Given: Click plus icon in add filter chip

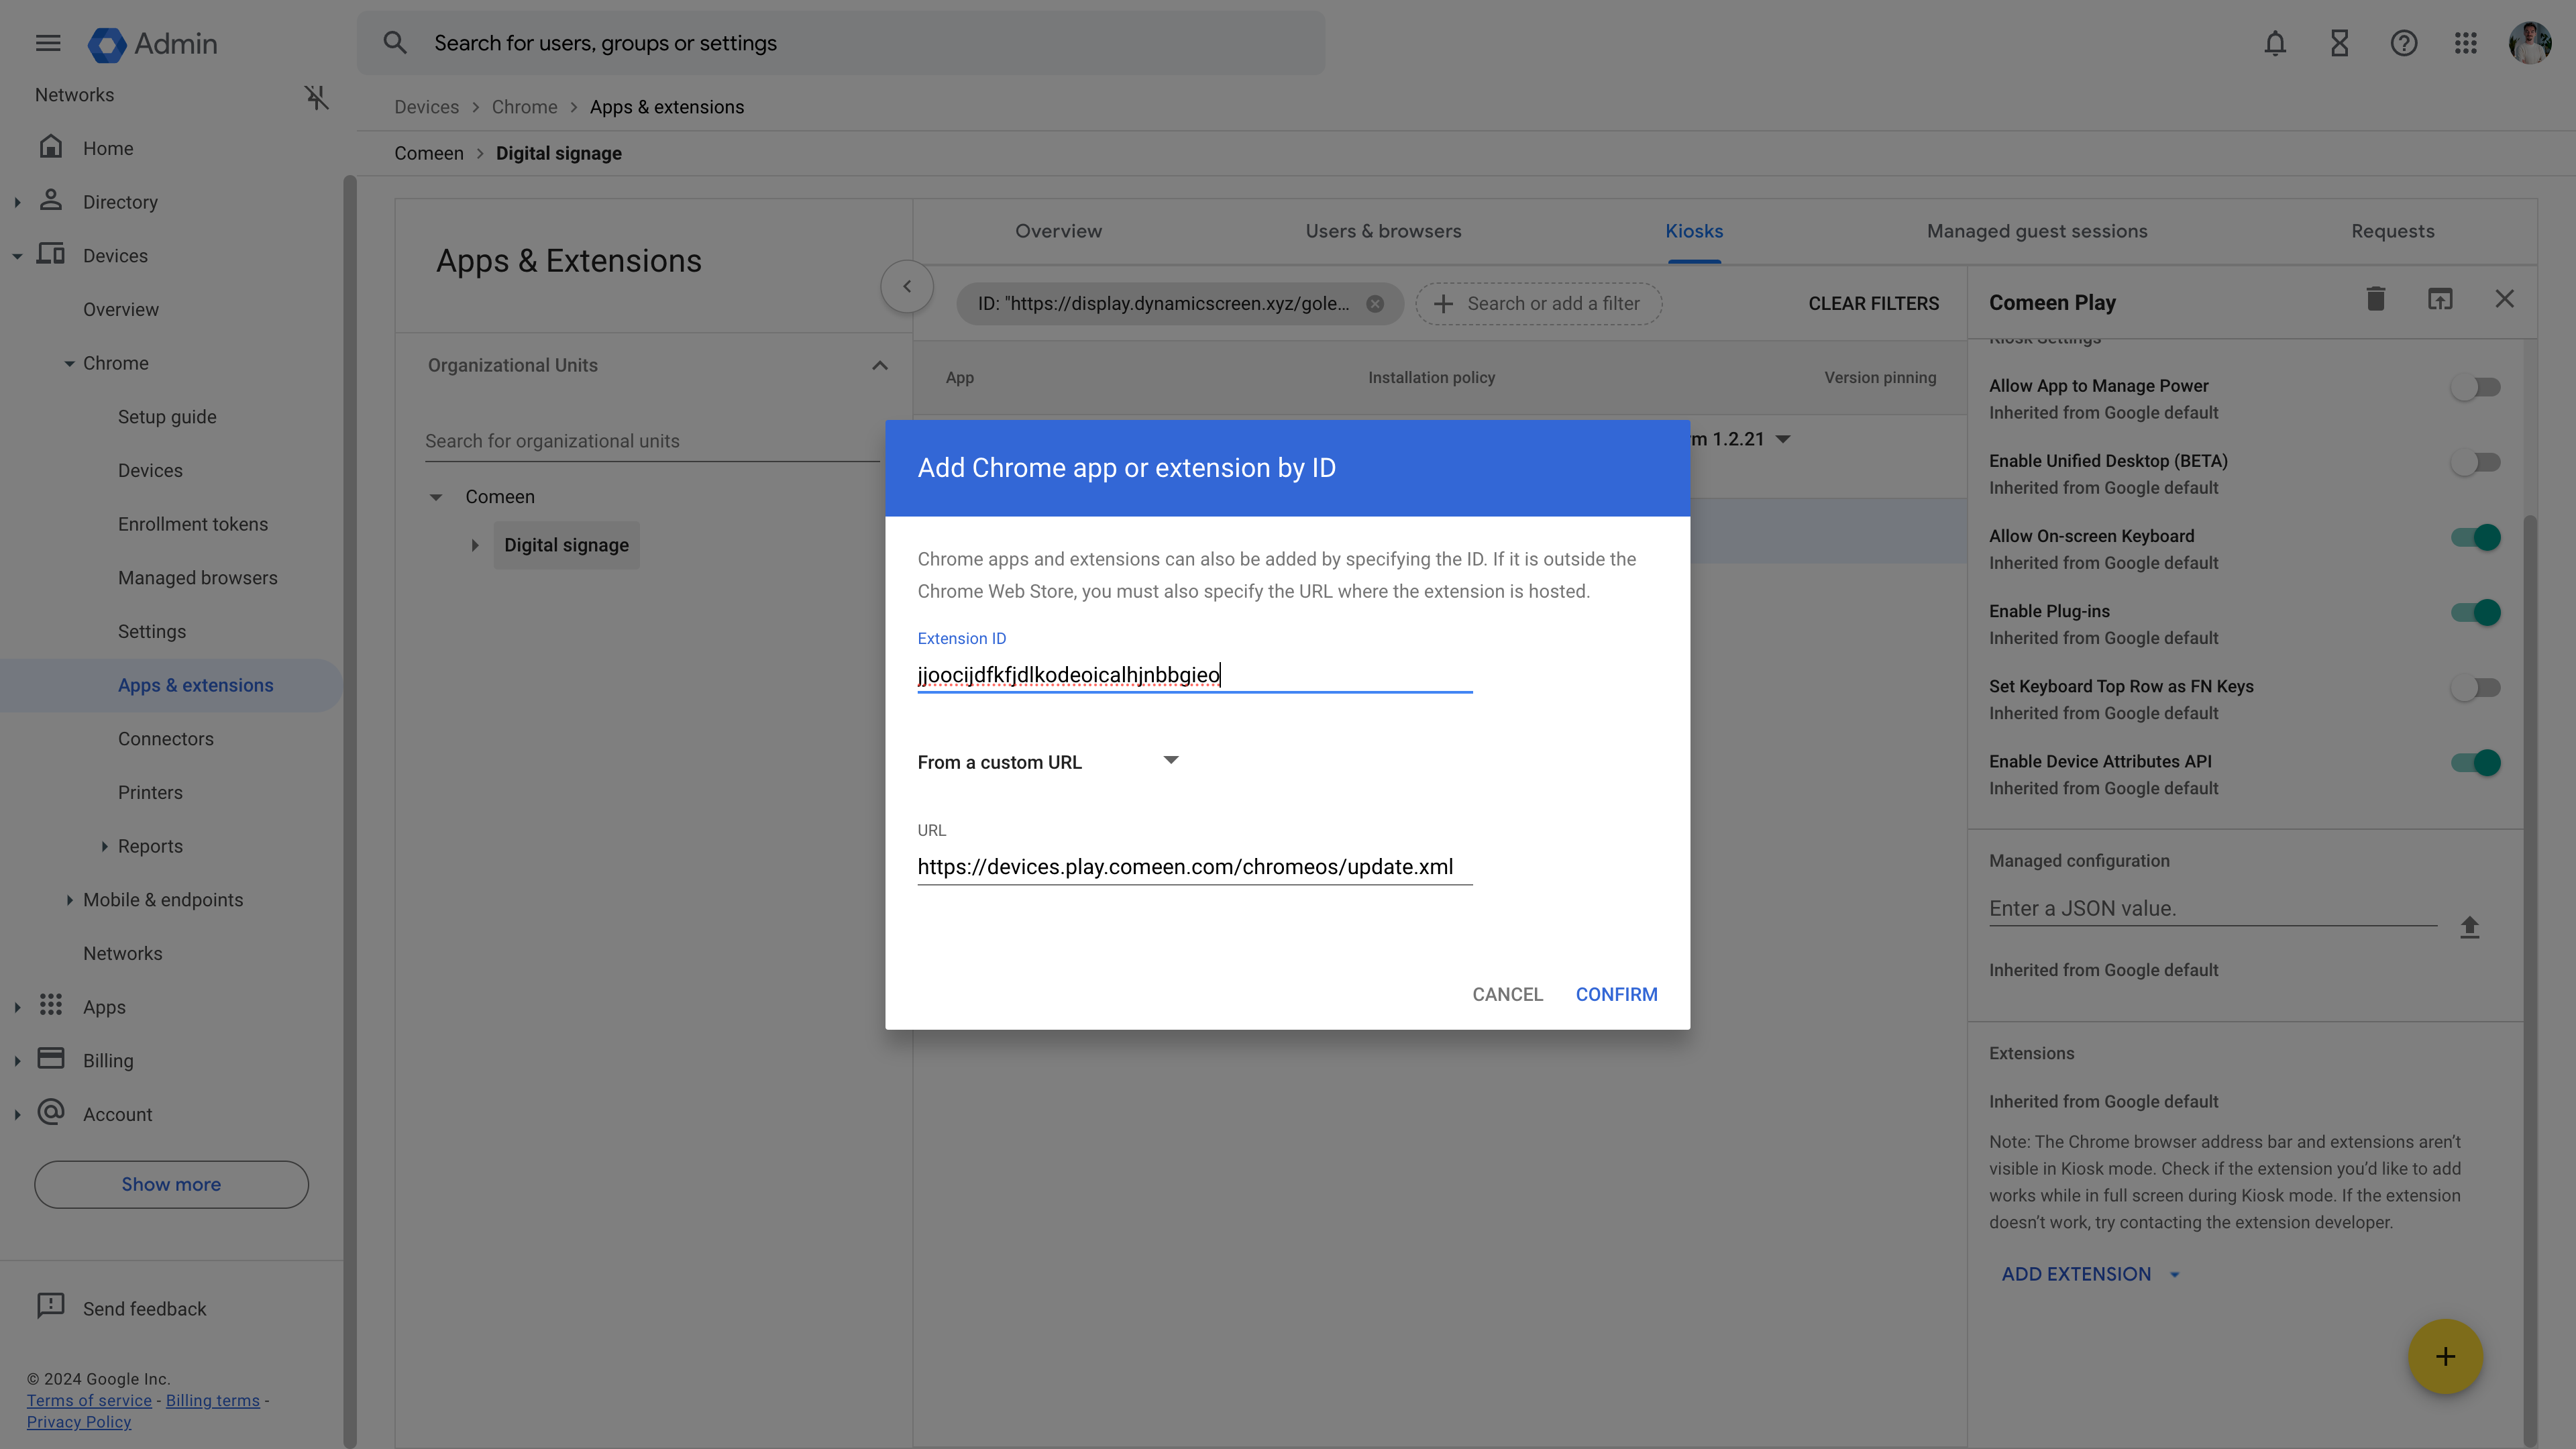Looking at the screenshot, I should coord(1443,304).
